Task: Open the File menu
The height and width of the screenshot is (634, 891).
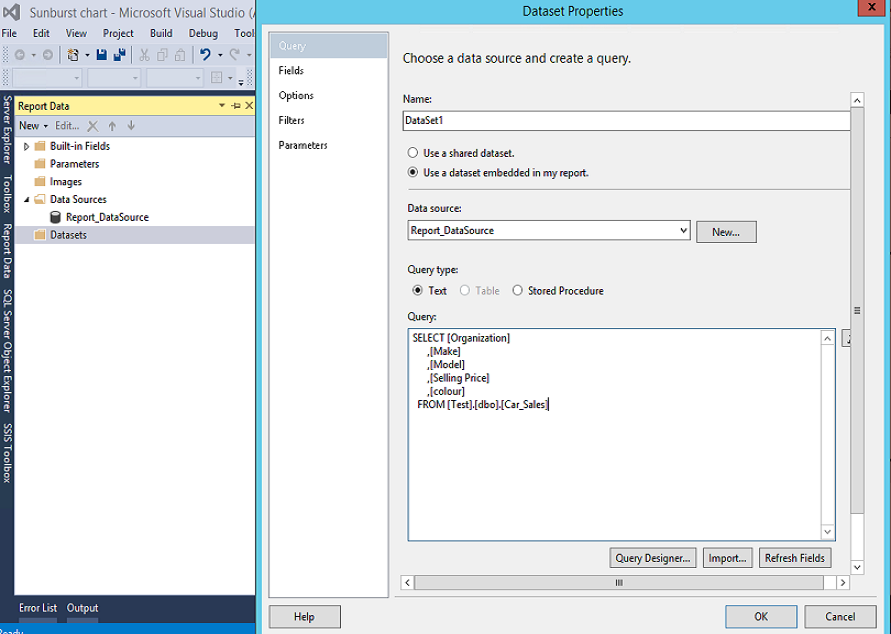Action: (x=9, y=33)
